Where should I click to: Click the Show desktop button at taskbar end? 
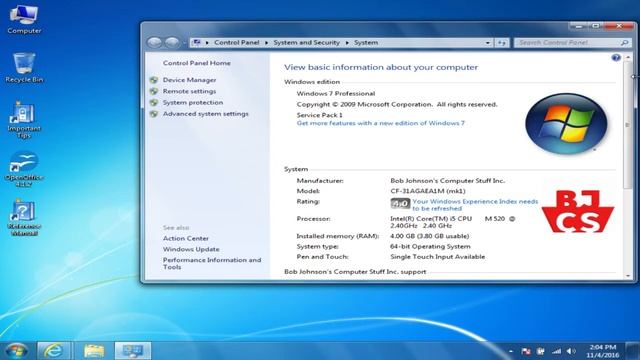pyautogui.click(x=633, y=351)
